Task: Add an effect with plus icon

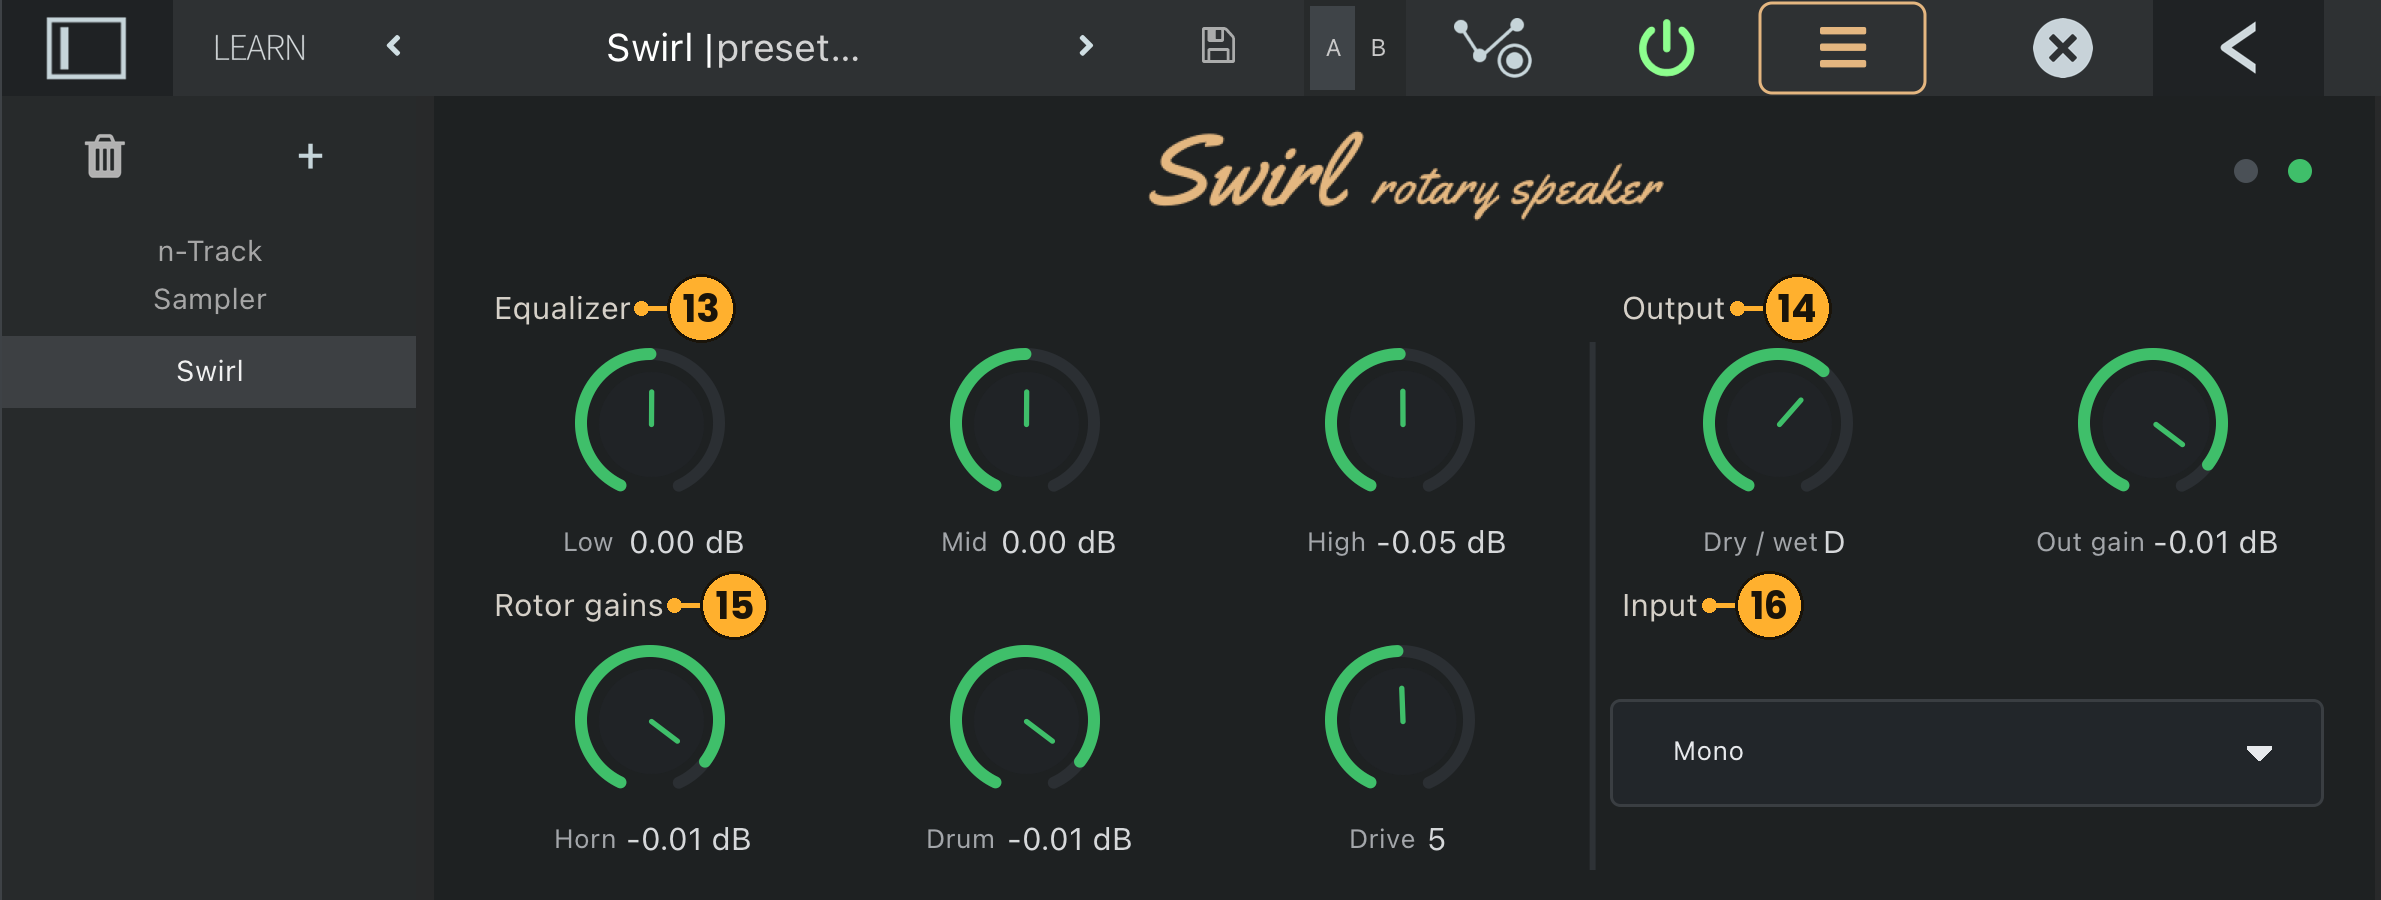Action: tap(310, 156)
